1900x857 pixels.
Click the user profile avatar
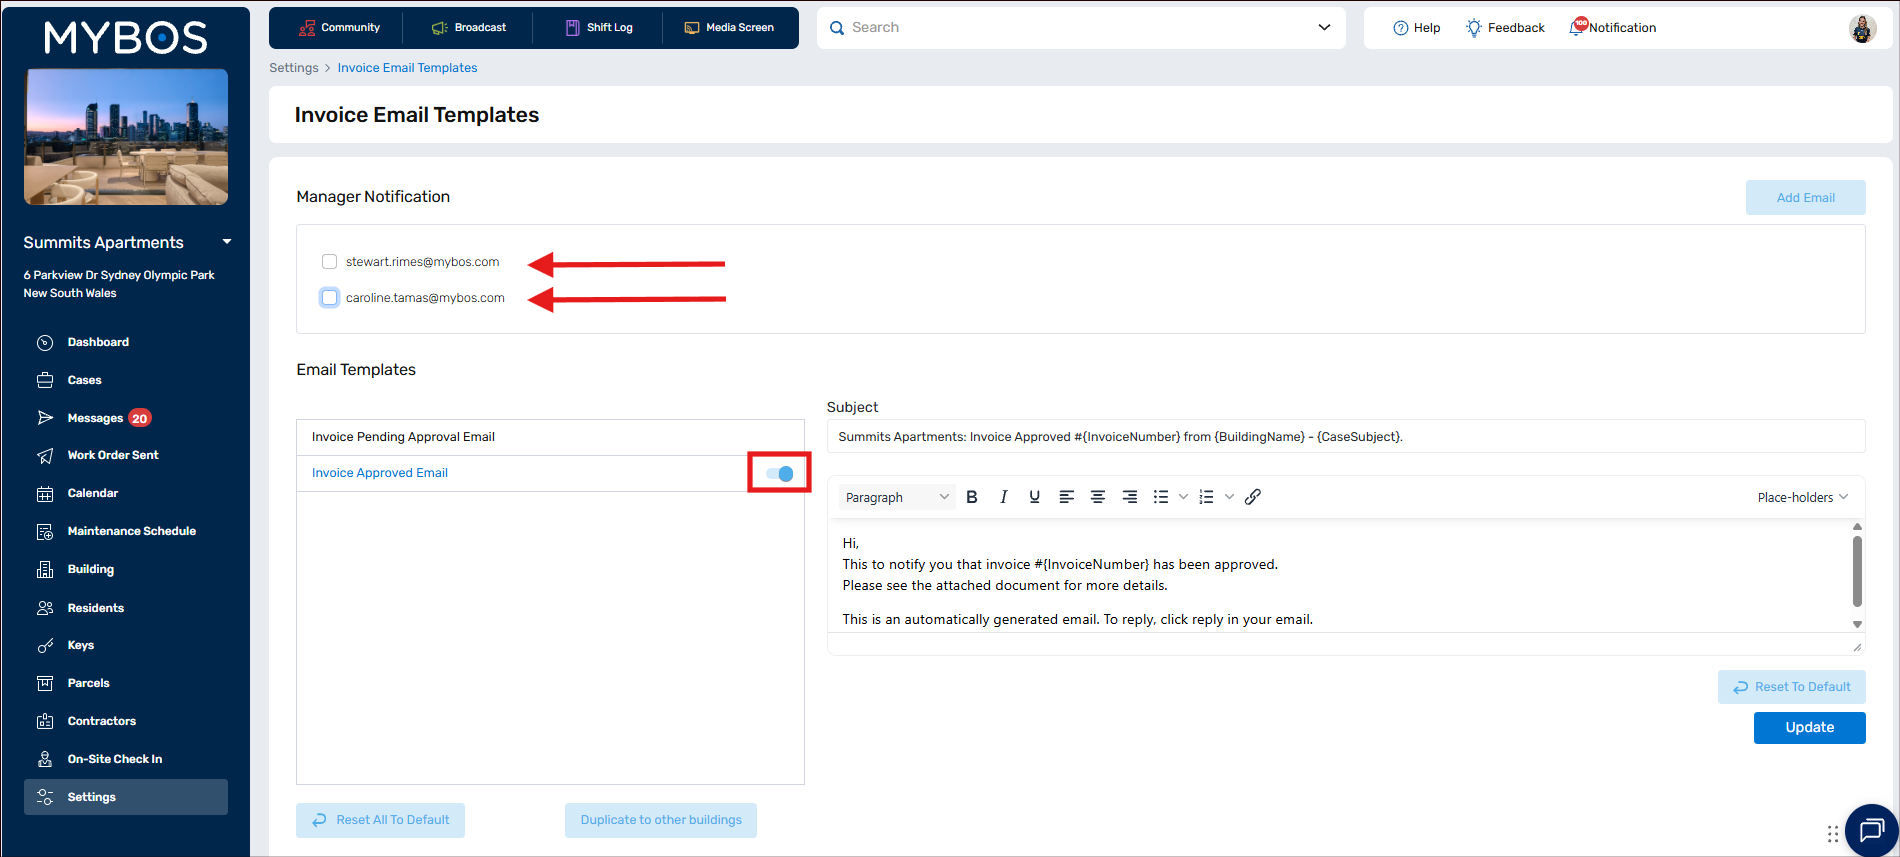pyautogui.click(x=1862, y=28)
